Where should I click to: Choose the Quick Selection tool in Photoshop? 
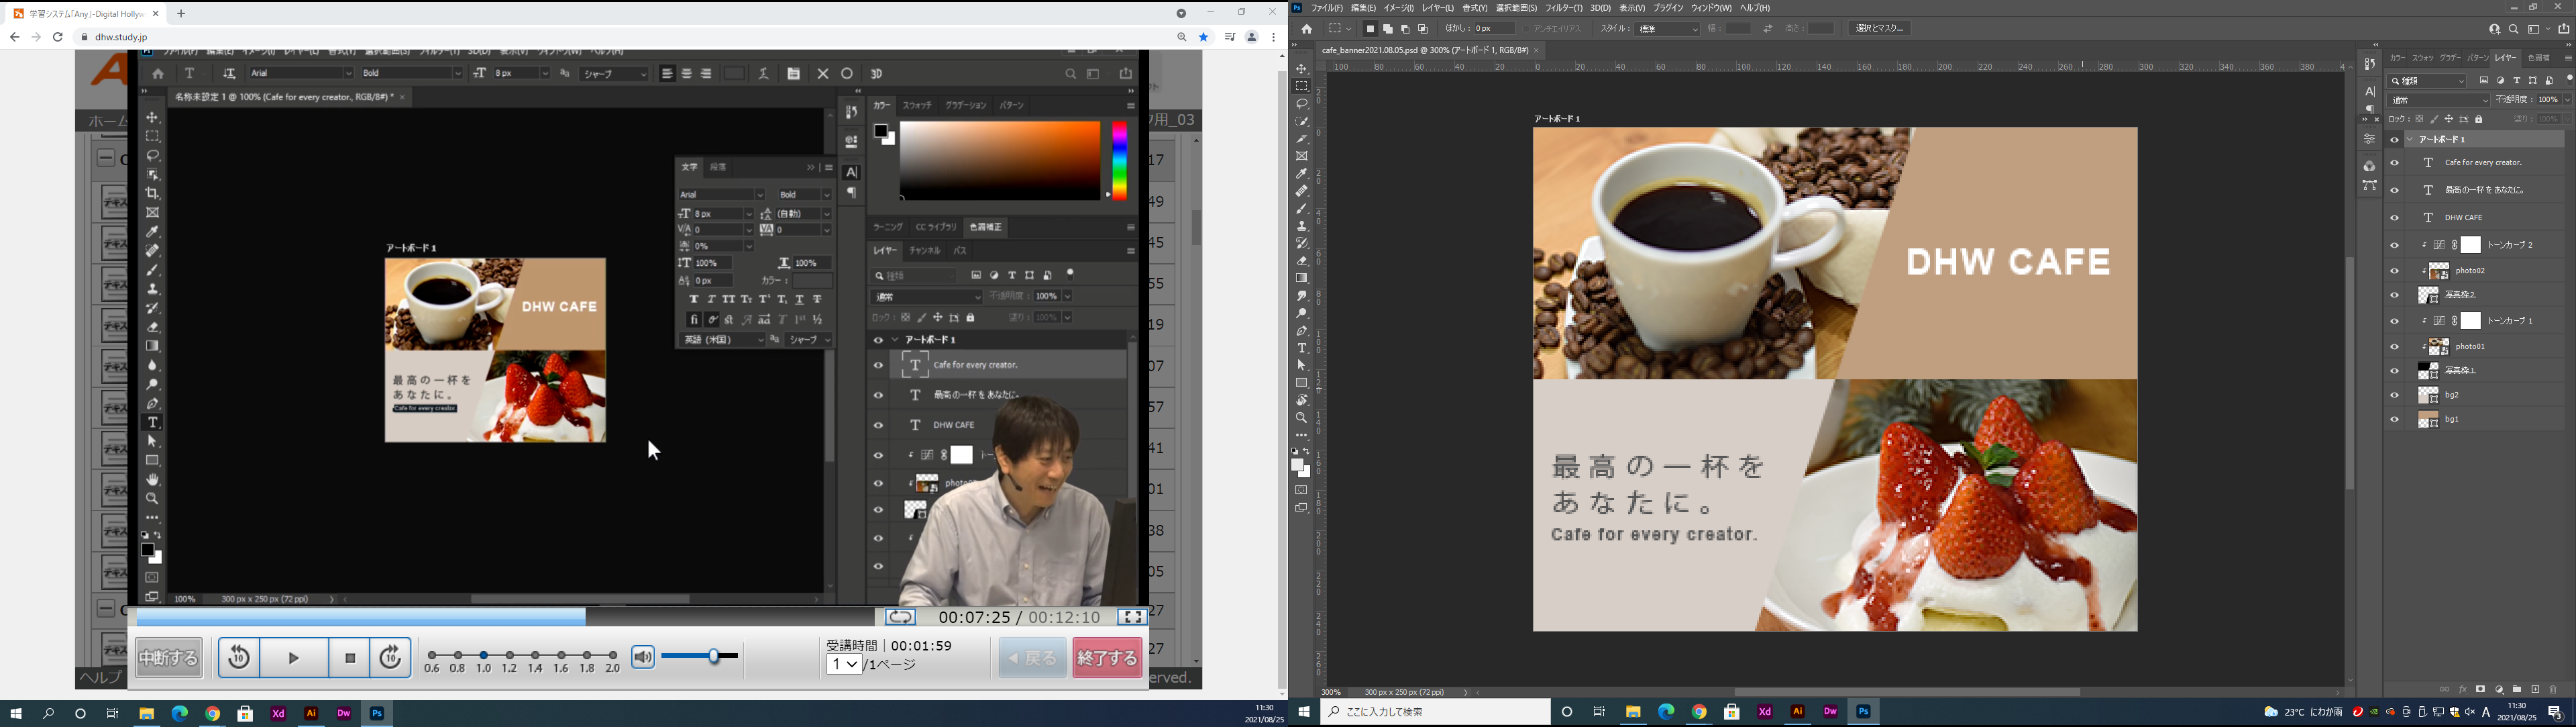tap(1302, 121)
